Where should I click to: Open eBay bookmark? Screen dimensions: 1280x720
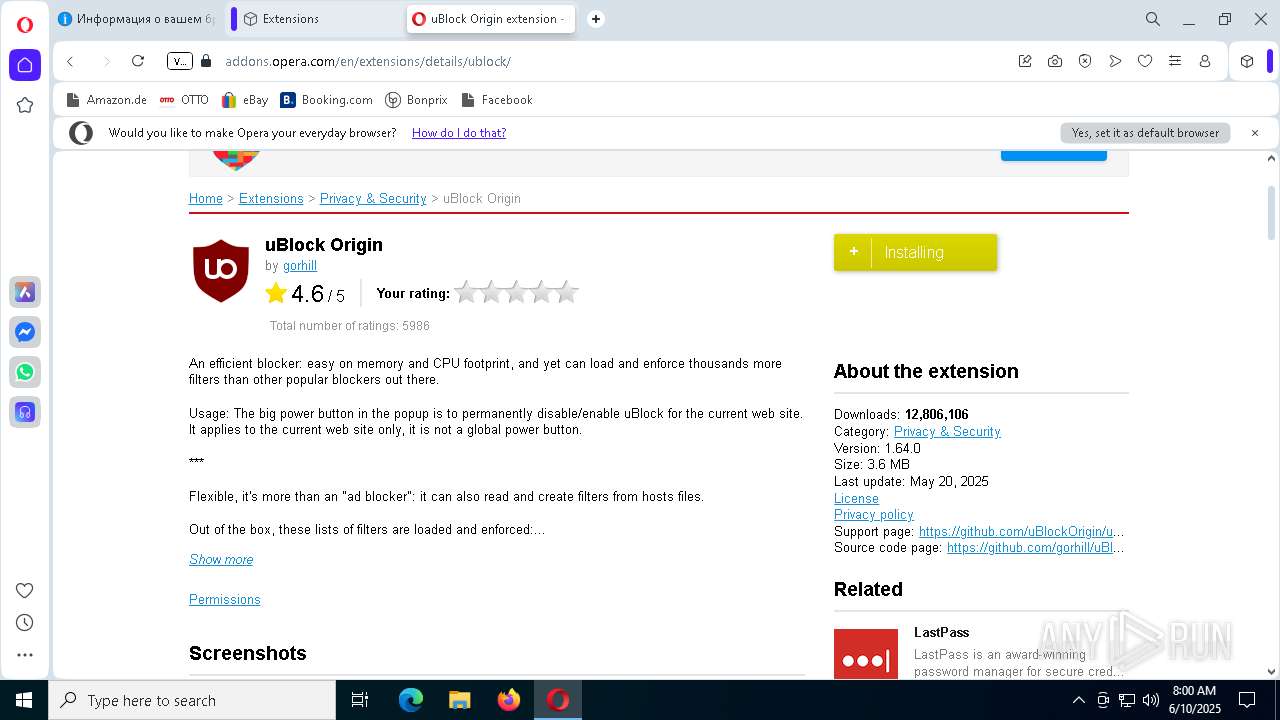[245, 100]
